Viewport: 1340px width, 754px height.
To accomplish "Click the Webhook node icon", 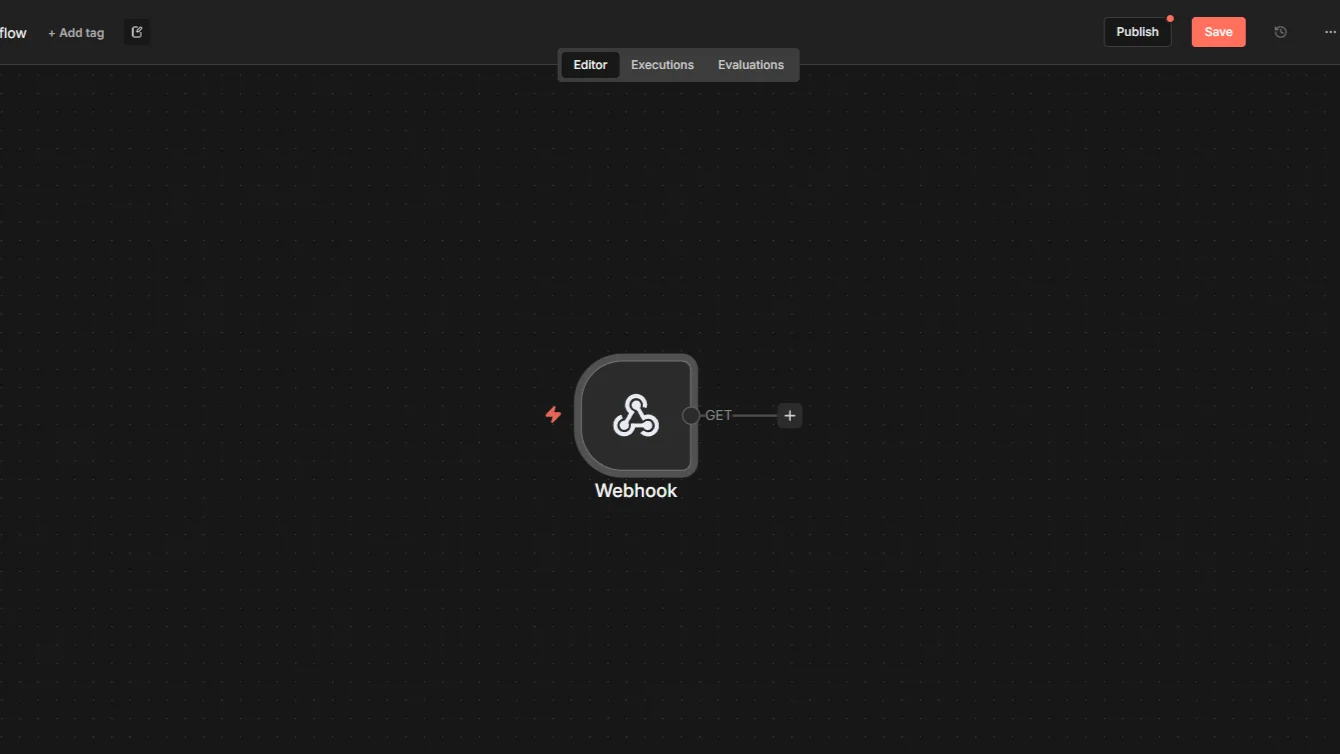I will [636, 416].
